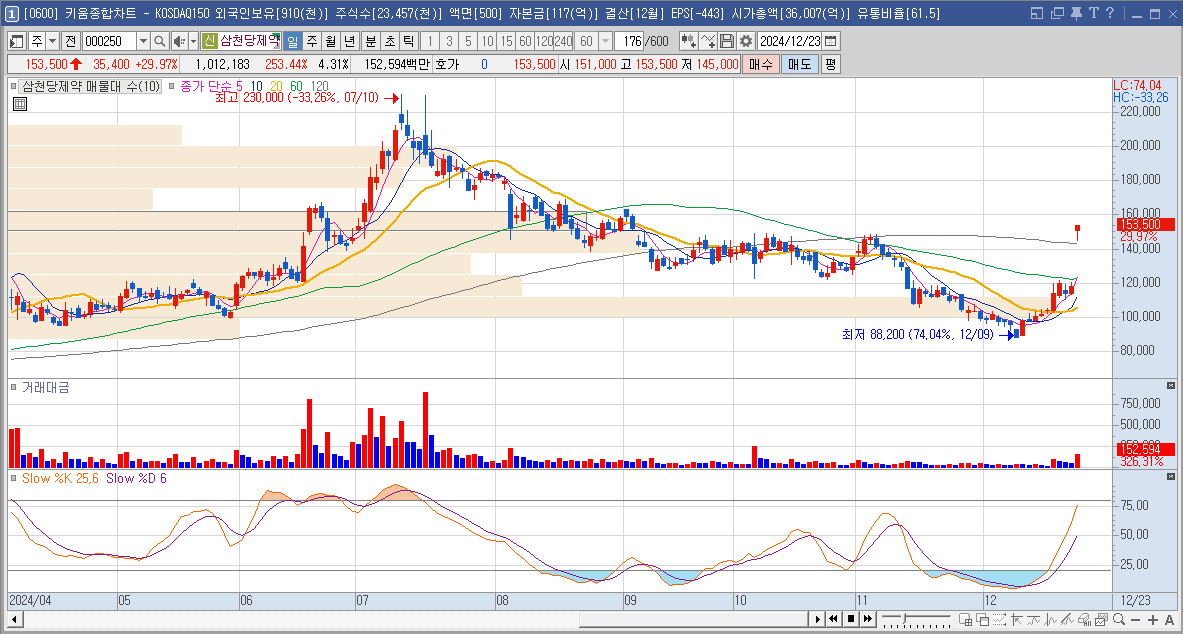Open stock code 000250 dropdown
The image size is (1183, 634).
tap(143, 41)
